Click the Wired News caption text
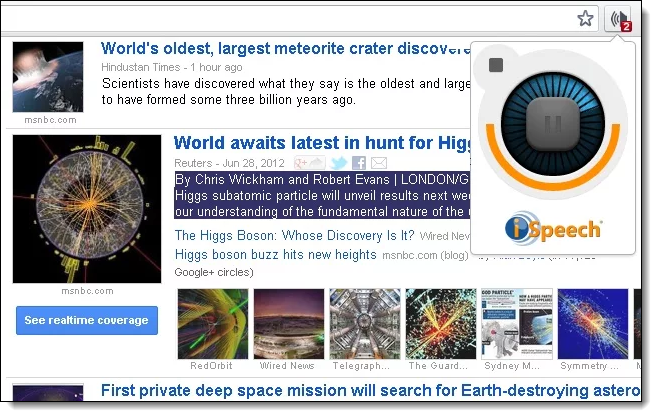The height and width of the screenshot is (417, 657). click(x=287, y=365)
